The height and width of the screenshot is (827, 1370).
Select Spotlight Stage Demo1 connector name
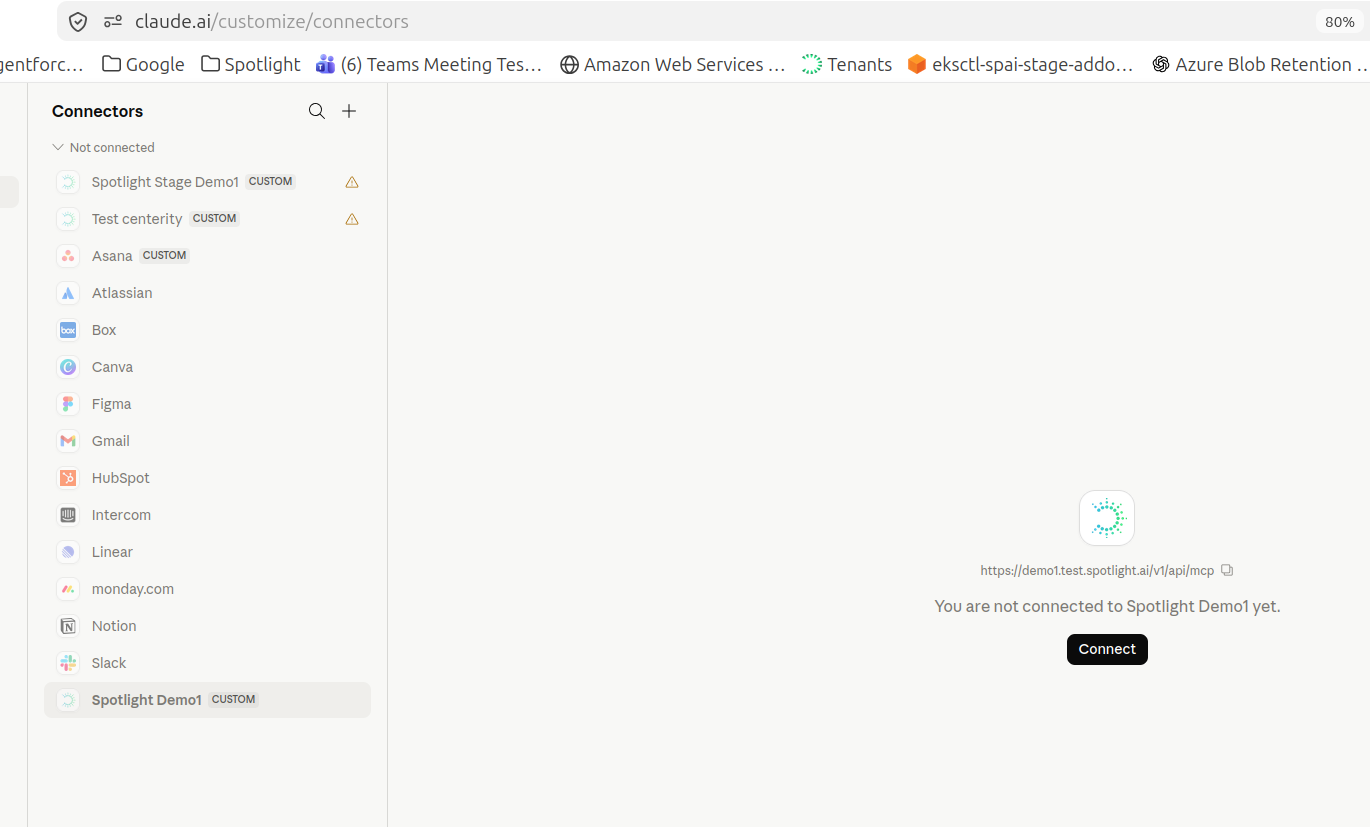pyautogui.click(x=165, y=182)
